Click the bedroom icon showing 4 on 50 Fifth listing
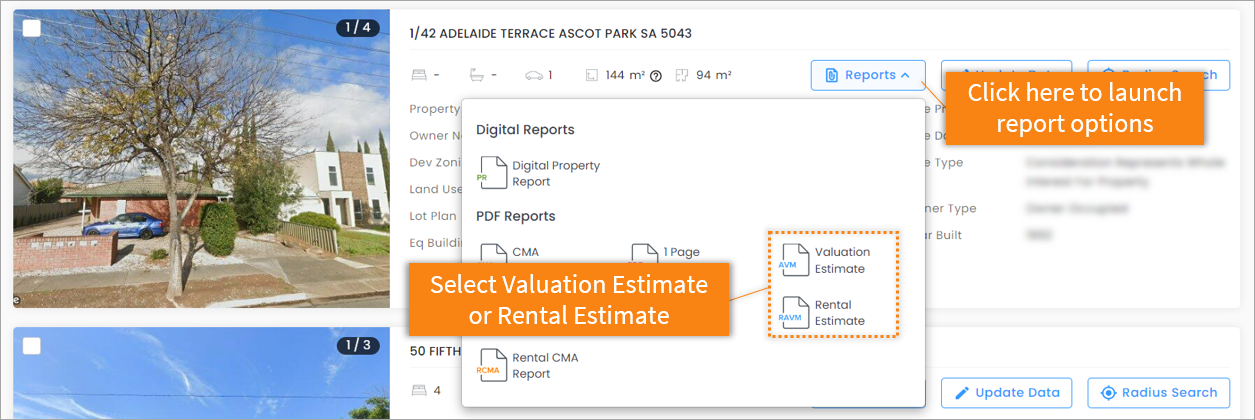 pyautogui.click(x=418, y=390)
